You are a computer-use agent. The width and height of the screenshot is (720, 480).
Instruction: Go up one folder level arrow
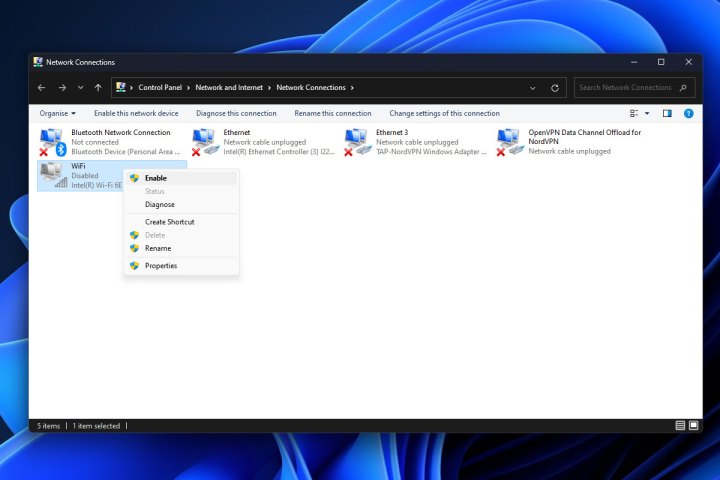tap(98, 88)
